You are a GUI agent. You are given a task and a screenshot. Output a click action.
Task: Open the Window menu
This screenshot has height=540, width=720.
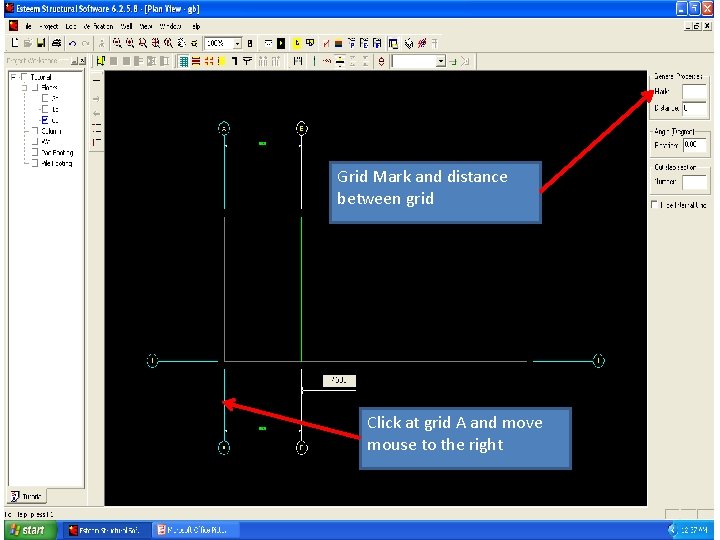170,26
